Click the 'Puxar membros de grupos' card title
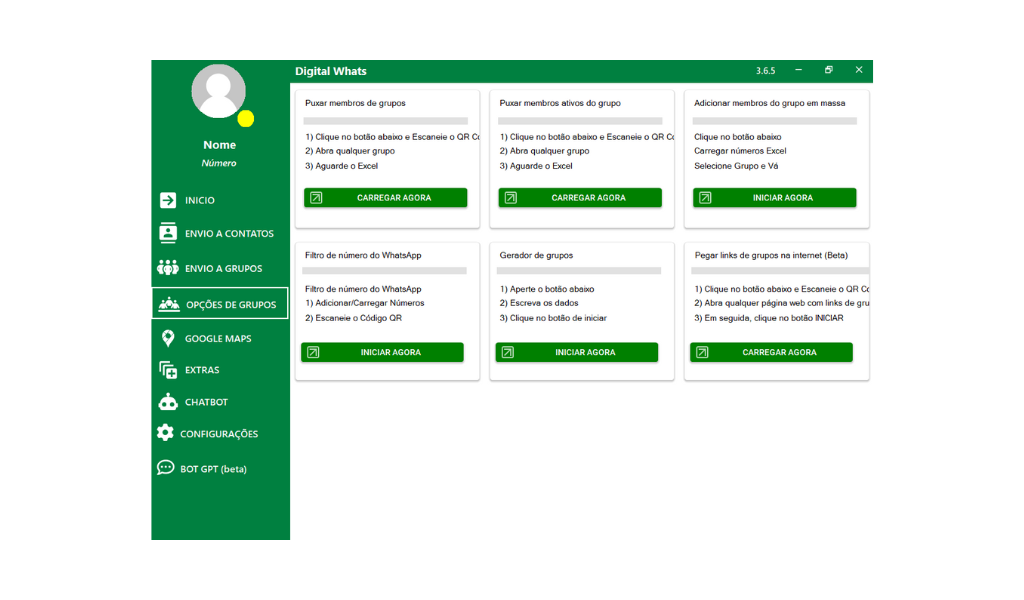 355,103
